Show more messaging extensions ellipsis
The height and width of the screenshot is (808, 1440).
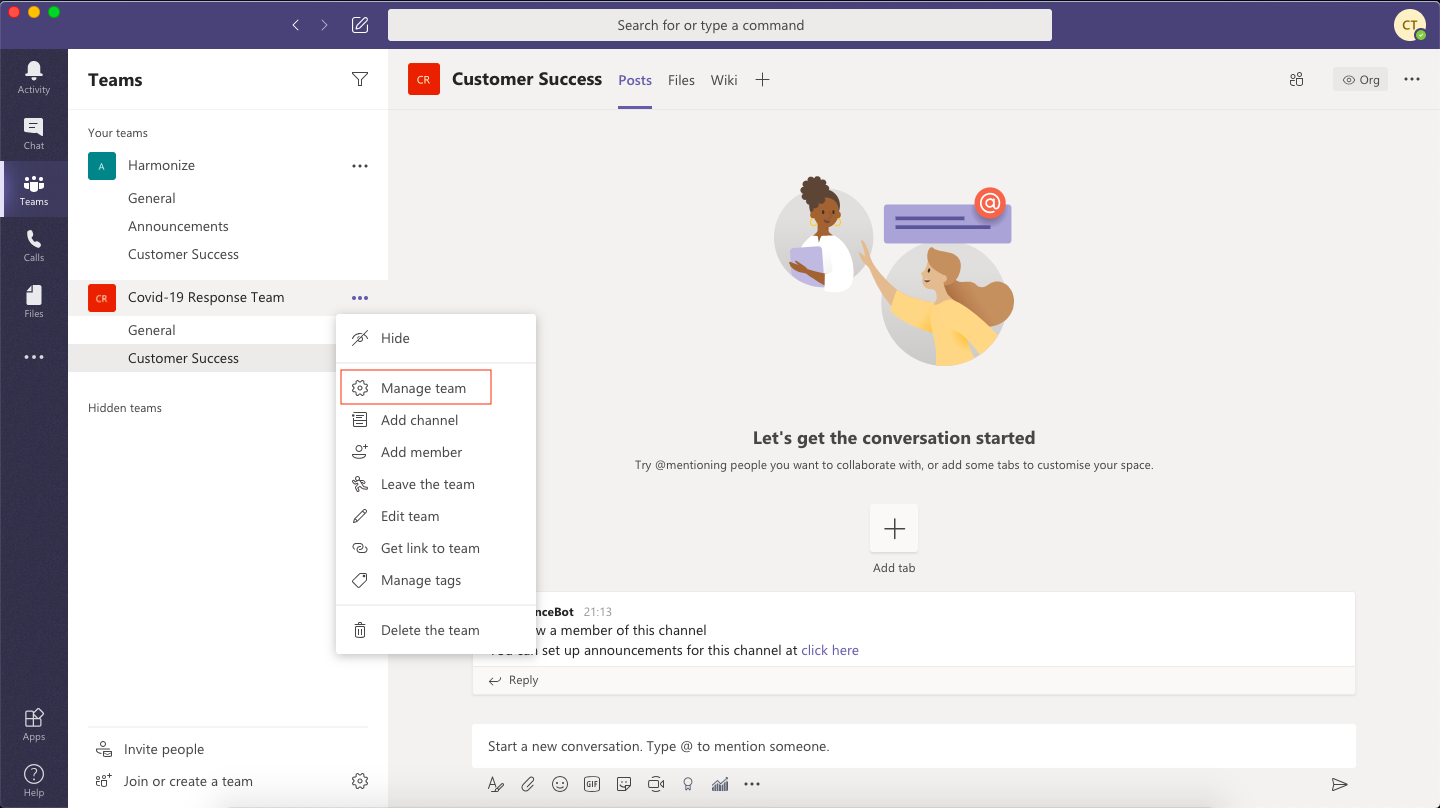(x=752, y=784)
